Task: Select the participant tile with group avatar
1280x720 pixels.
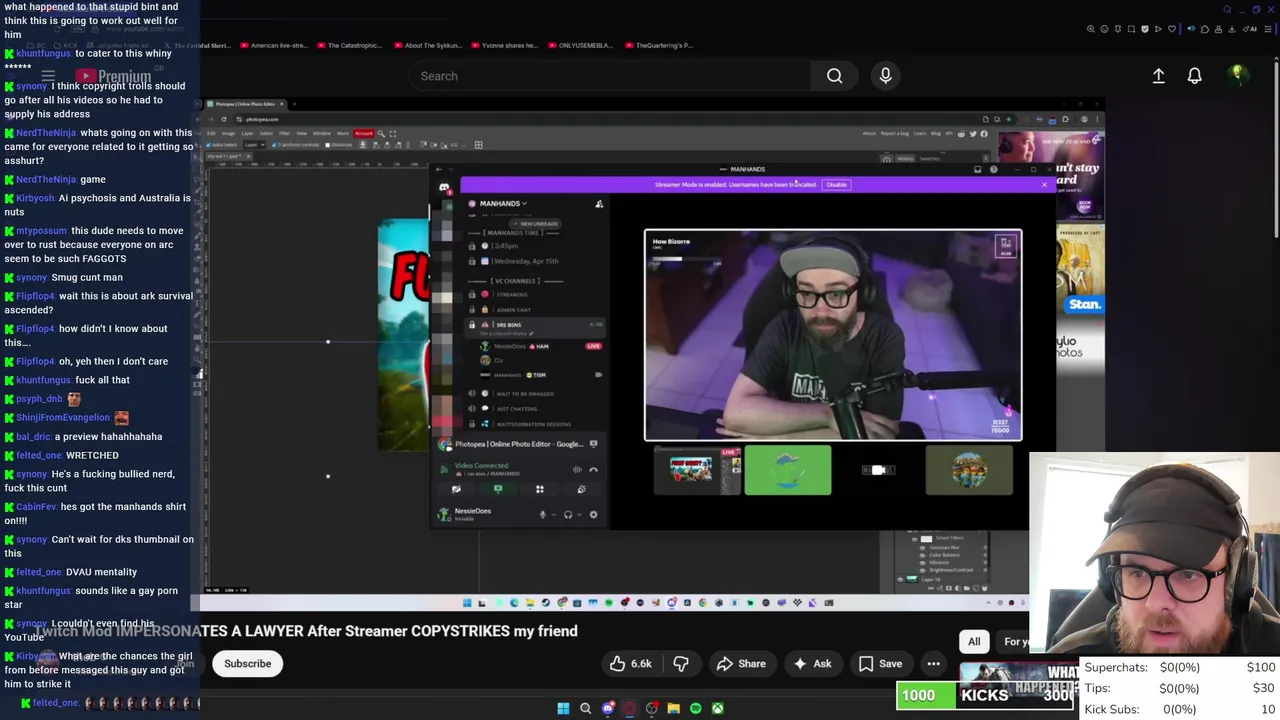Action: tap(969, 470)
